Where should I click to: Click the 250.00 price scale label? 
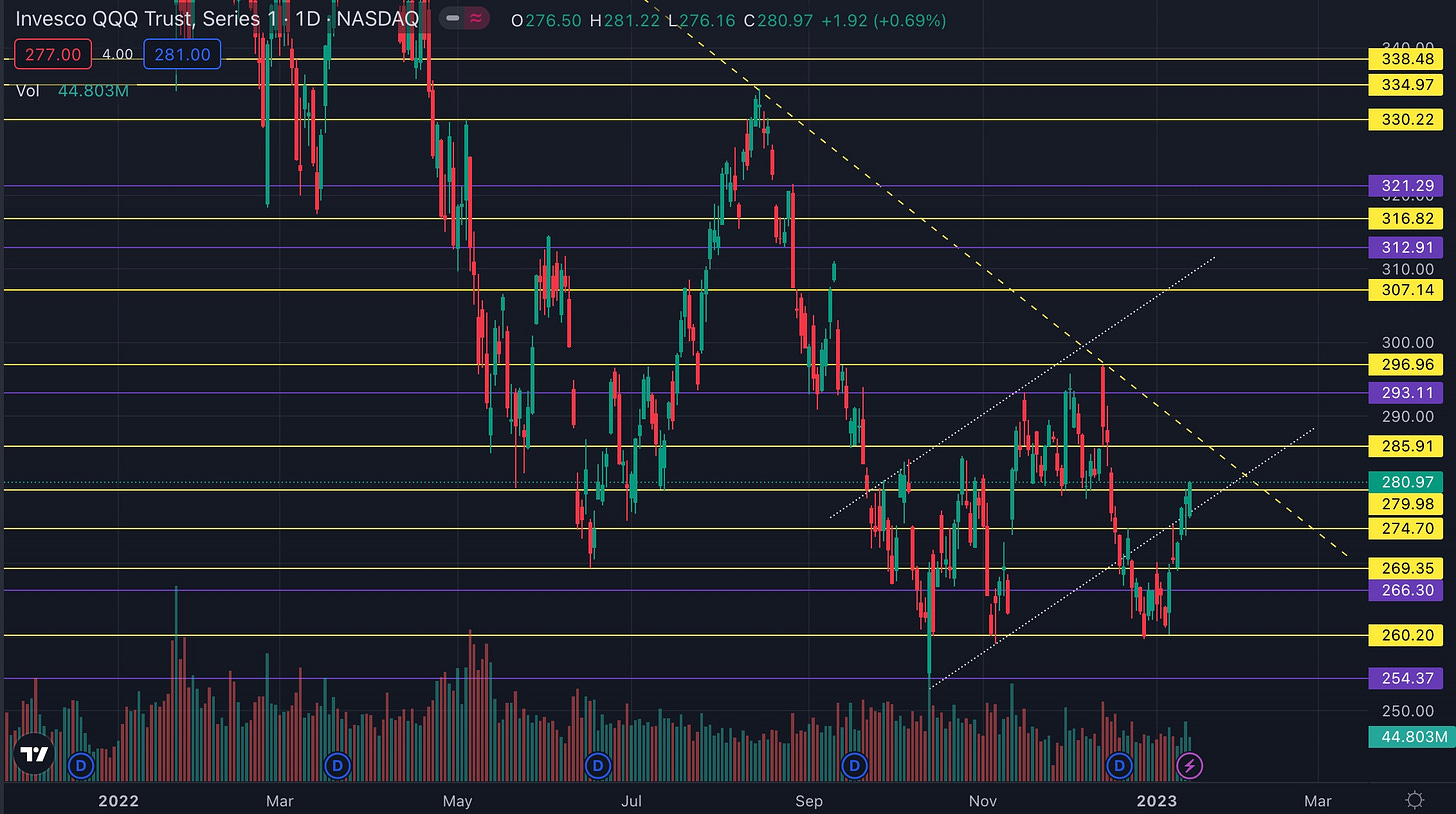coord(1407,711)
